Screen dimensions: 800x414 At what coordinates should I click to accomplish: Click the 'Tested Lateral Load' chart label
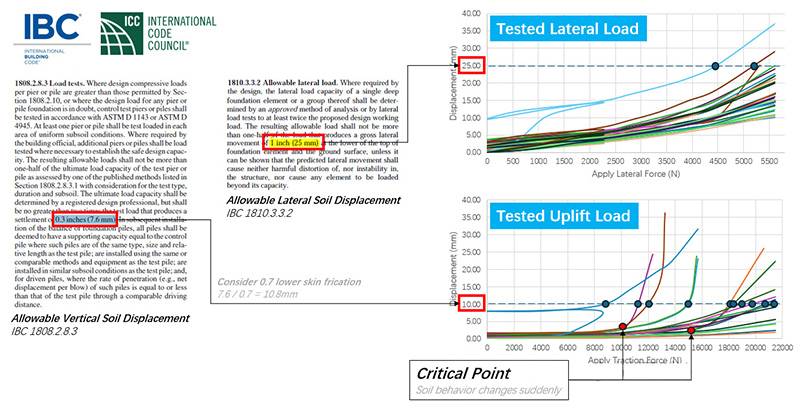562,30
